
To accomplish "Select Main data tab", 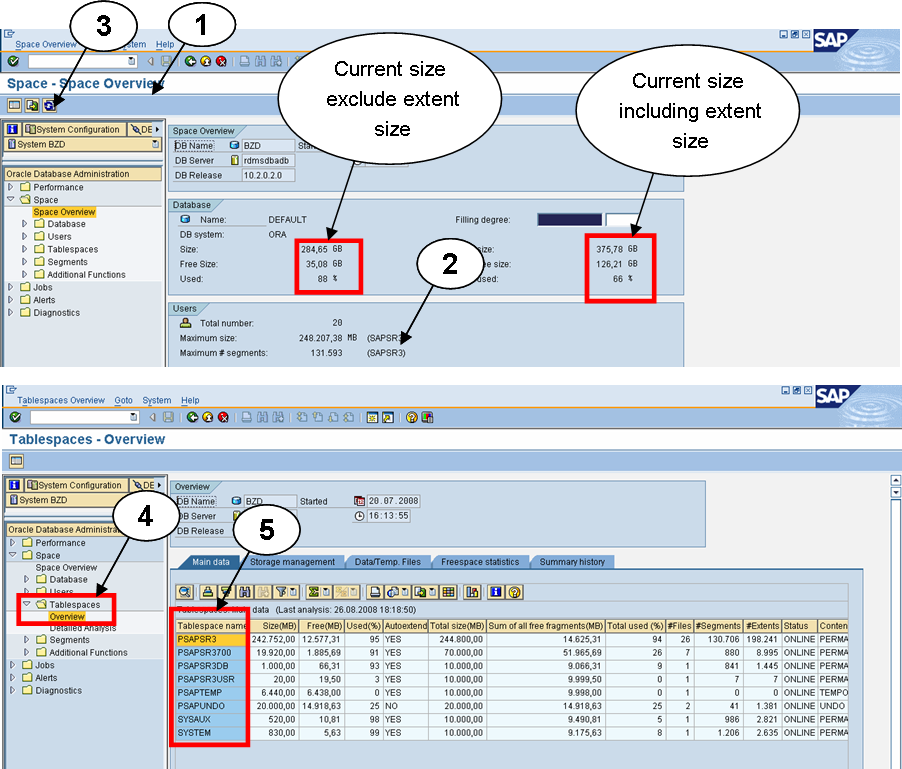I will click(x=211, y=562).
